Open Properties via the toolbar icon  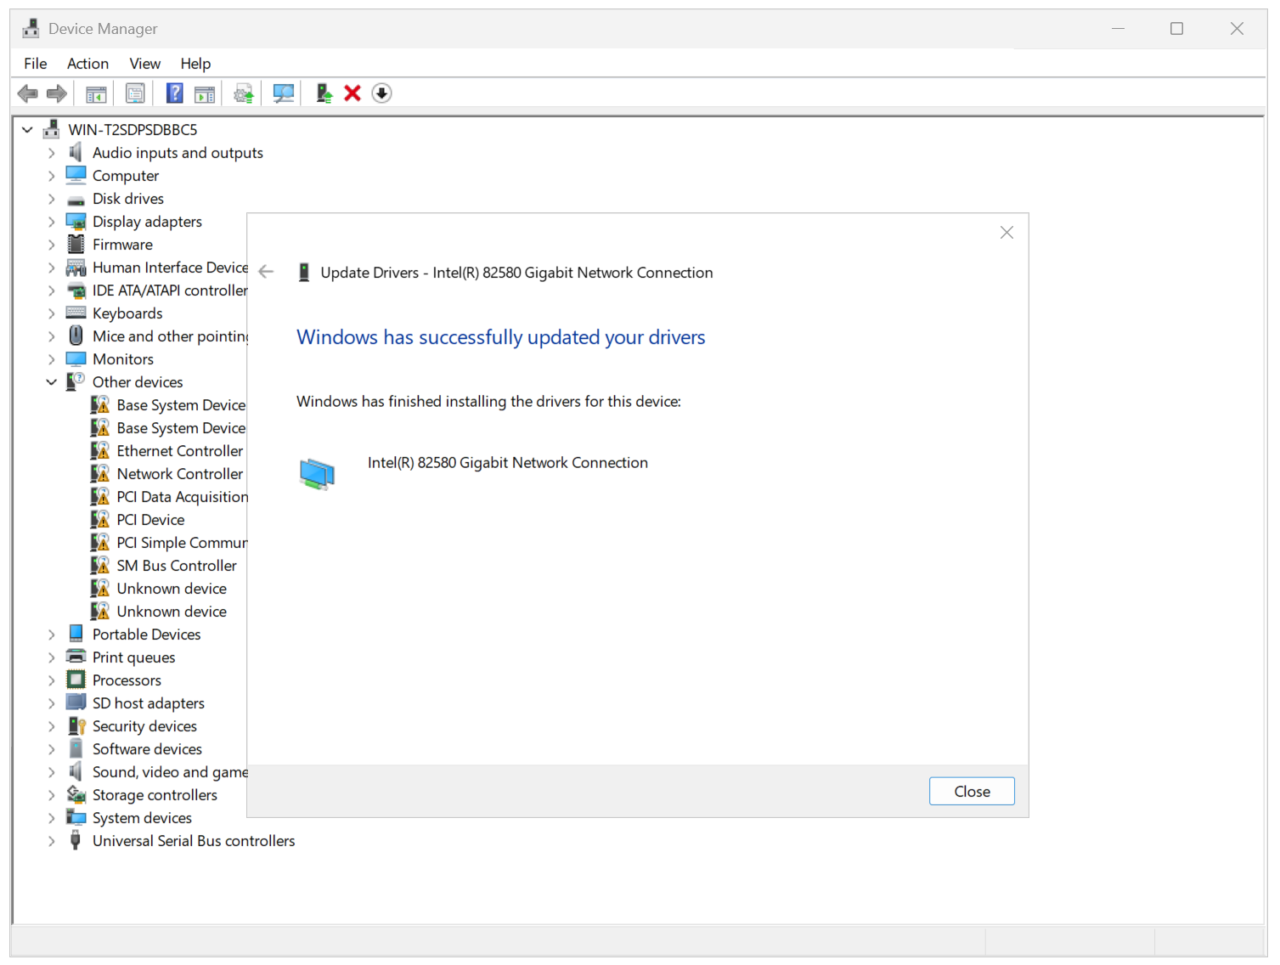[x=135, y=93]
